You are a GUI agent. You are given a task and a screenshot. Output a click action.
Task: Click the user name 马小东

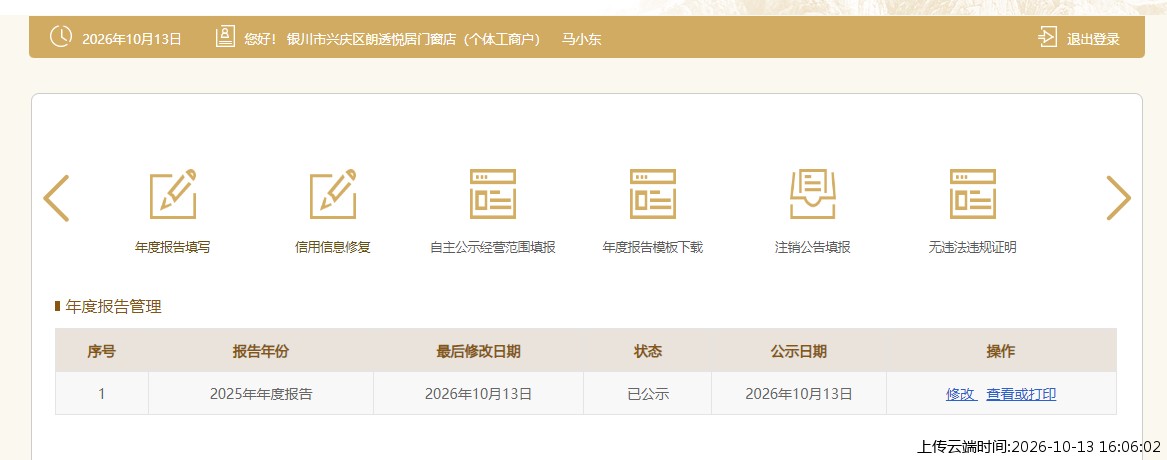click(x=581, y=39)
